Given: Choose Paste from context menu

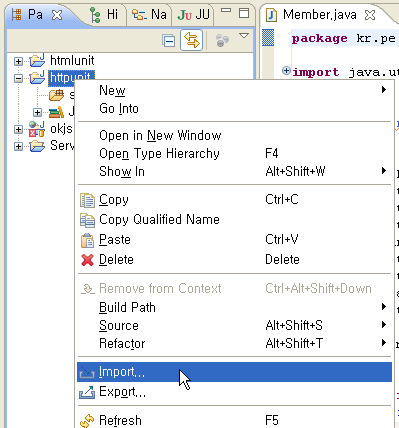Looking at the screenshot, I should [234, 240].
